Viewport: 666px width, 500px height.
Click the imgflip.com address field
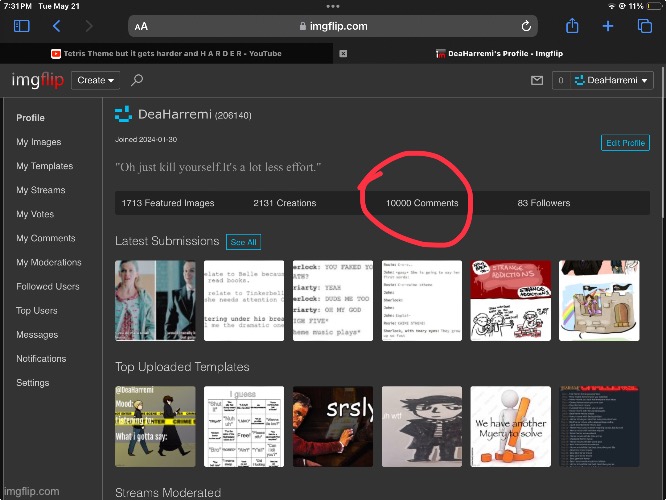[x=333, y=27]
